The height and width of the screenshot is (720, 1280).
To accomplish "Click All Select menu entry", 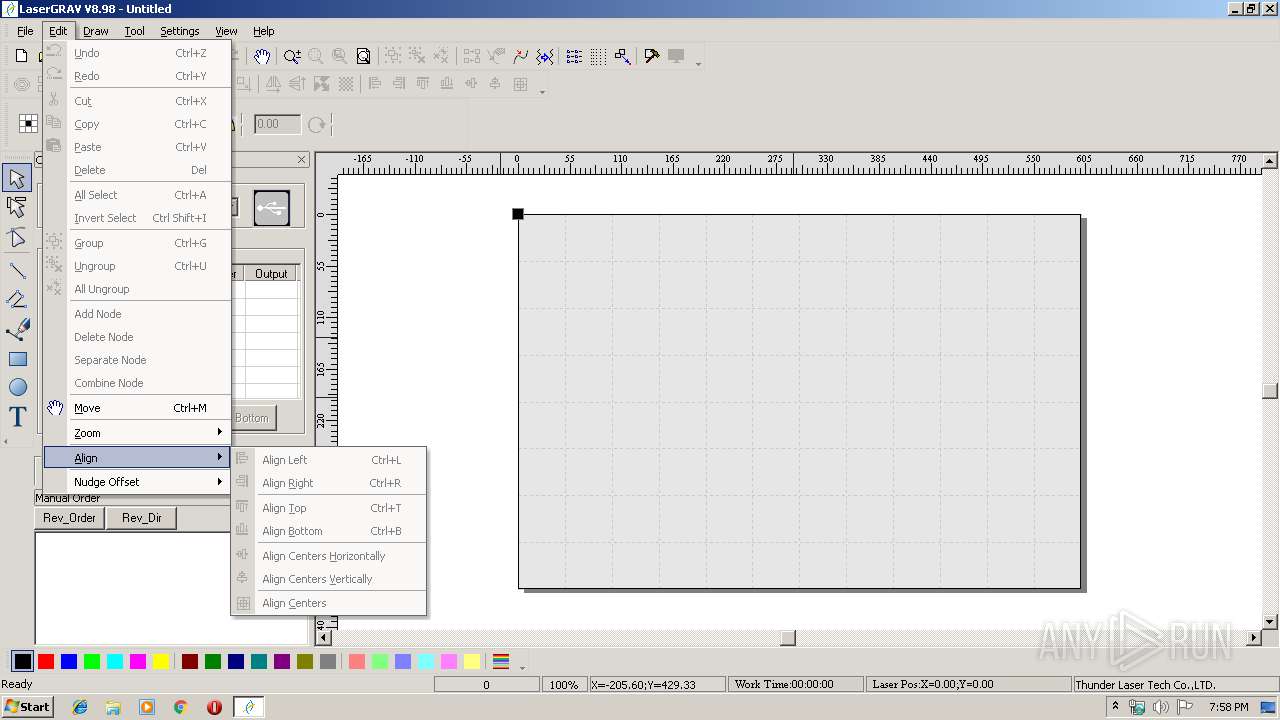I will coord(137,195).
